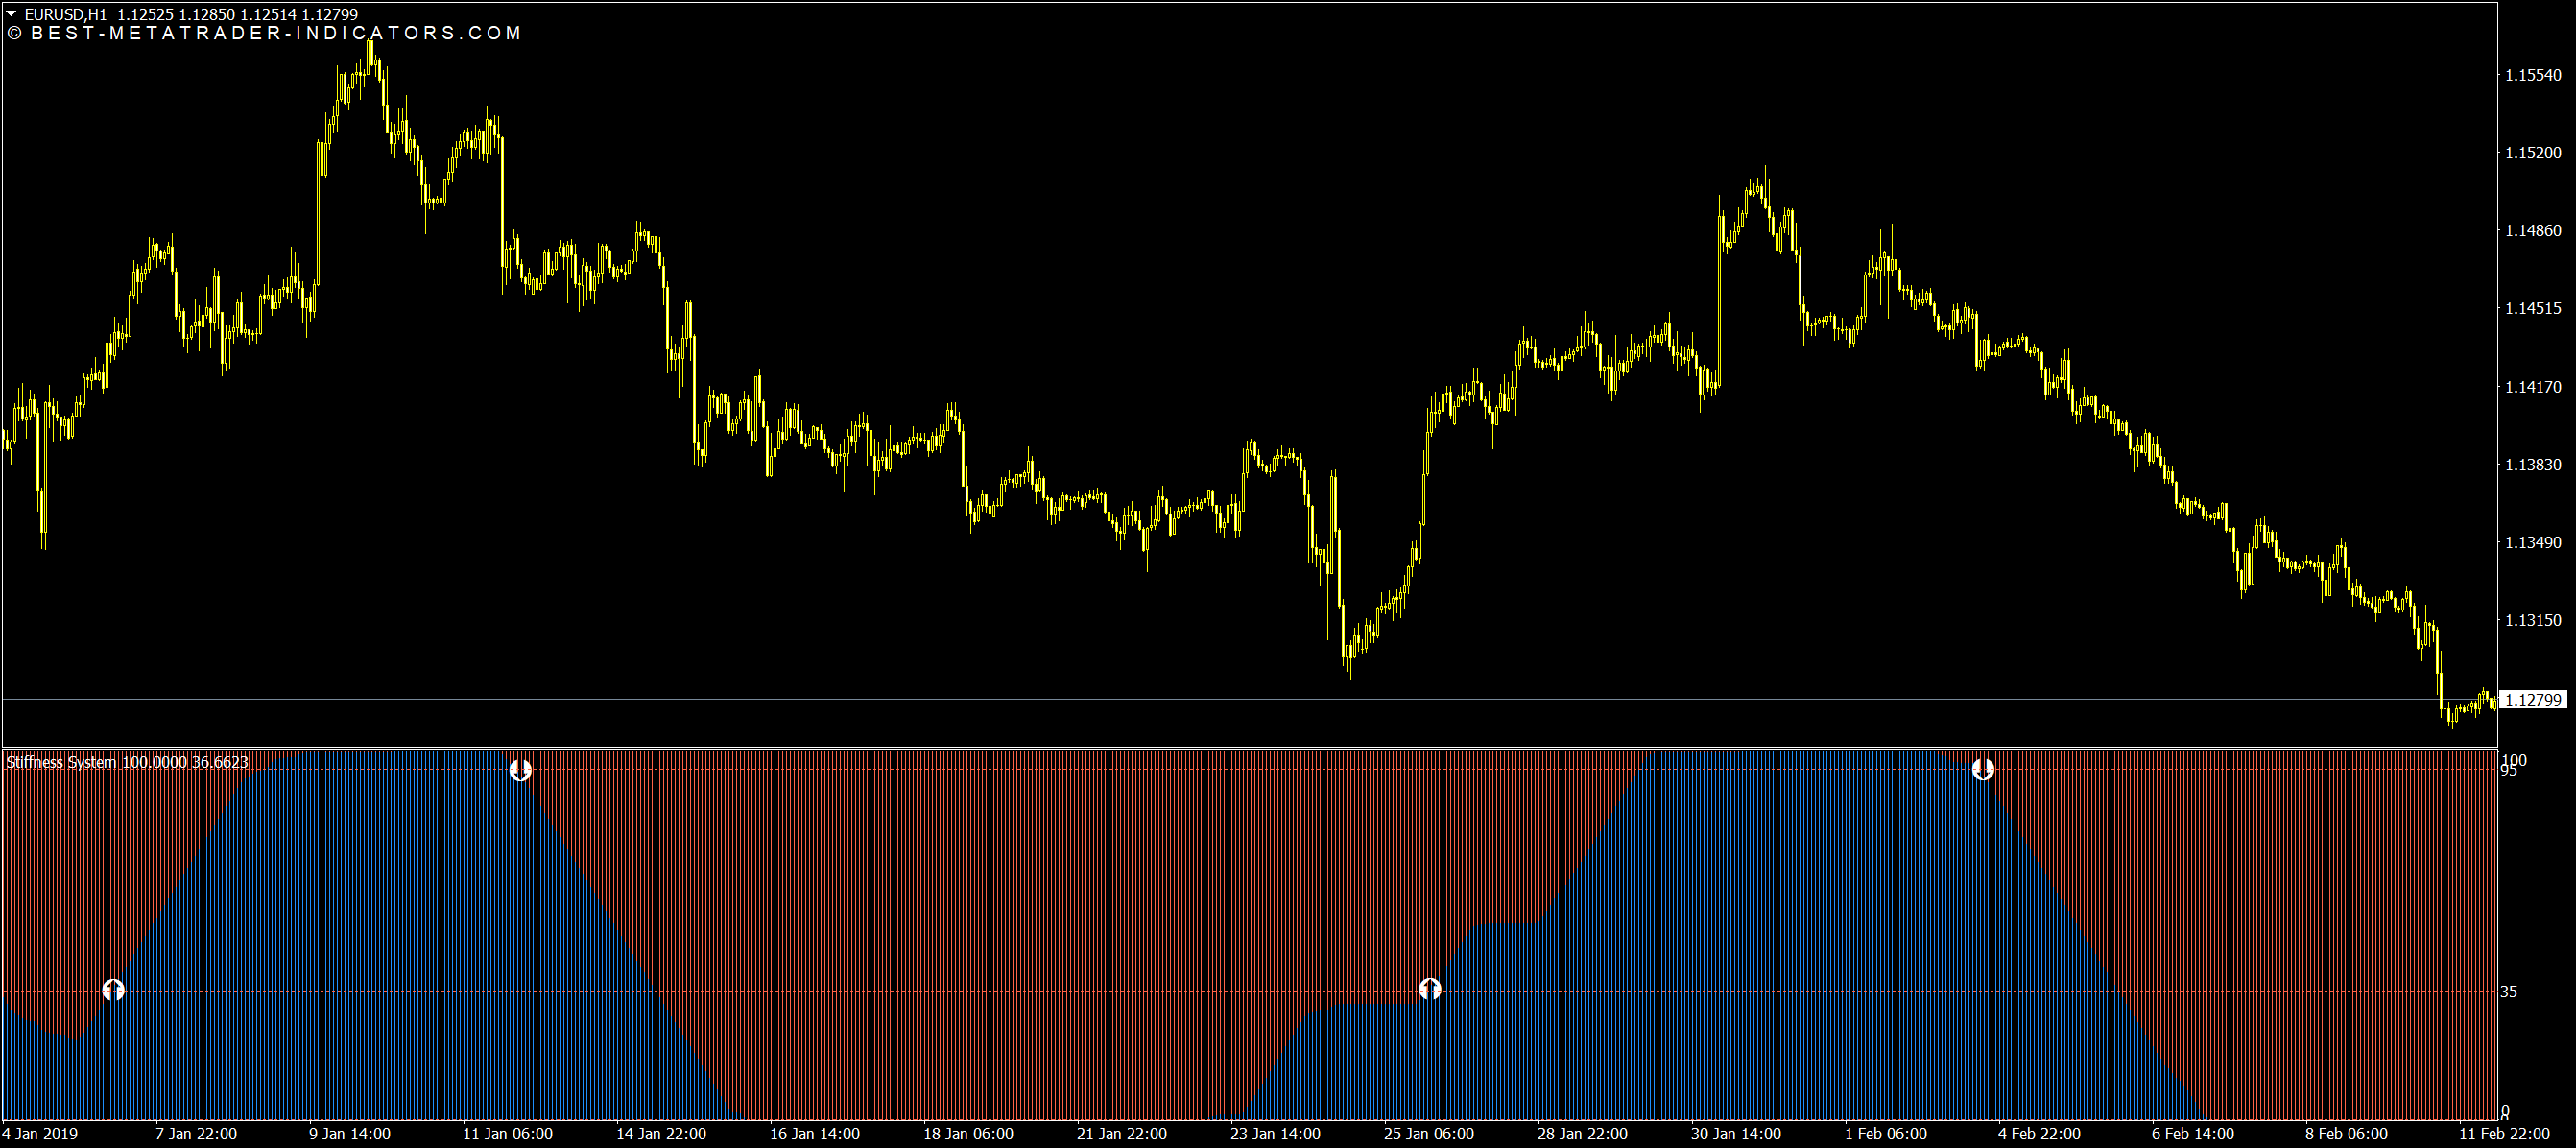This screenshot has height=1148, width=2576.
Task: Click the 30 Jan 14:00 time label
Action: 1735,1134
